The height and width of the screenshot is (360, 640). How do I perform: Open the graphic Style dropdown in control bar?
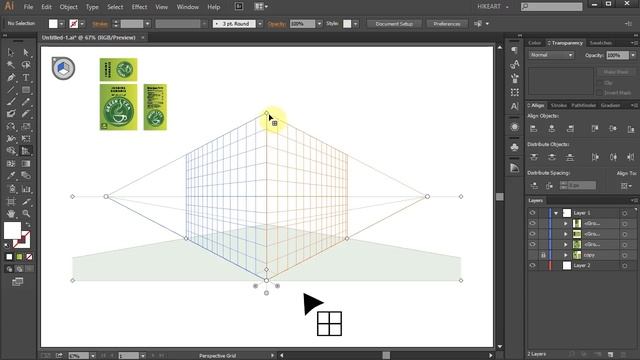(356, 24)
